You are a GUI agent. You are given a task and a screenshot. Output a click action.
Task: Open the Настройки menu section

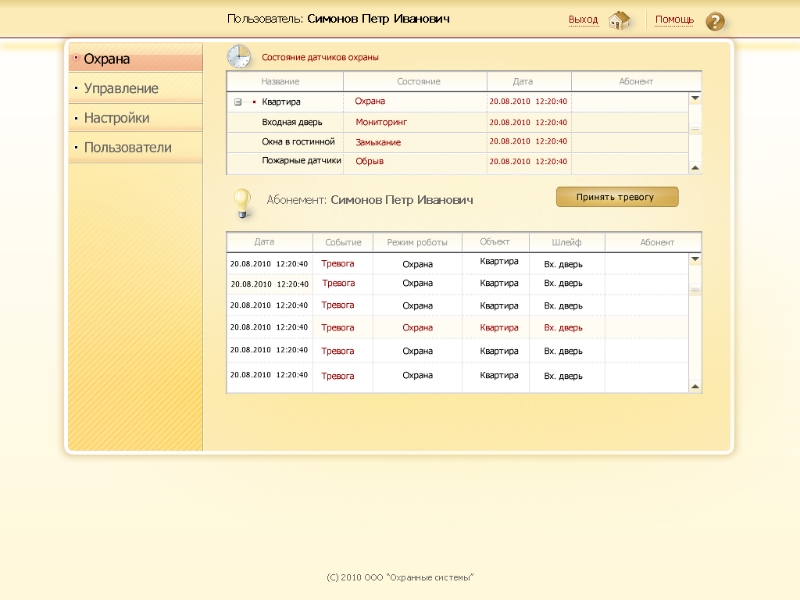pyautogui.click(x=136, y=118)
